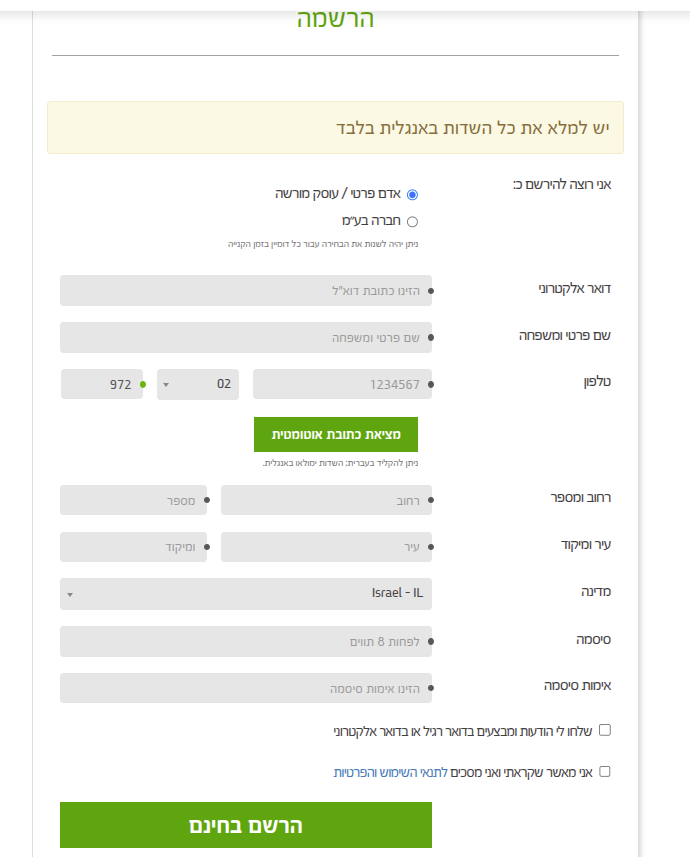This screenshot has width=690, height=857.
Task: Click the dropdown arrow in the מדינה field
Action: (x=70, y=595)
